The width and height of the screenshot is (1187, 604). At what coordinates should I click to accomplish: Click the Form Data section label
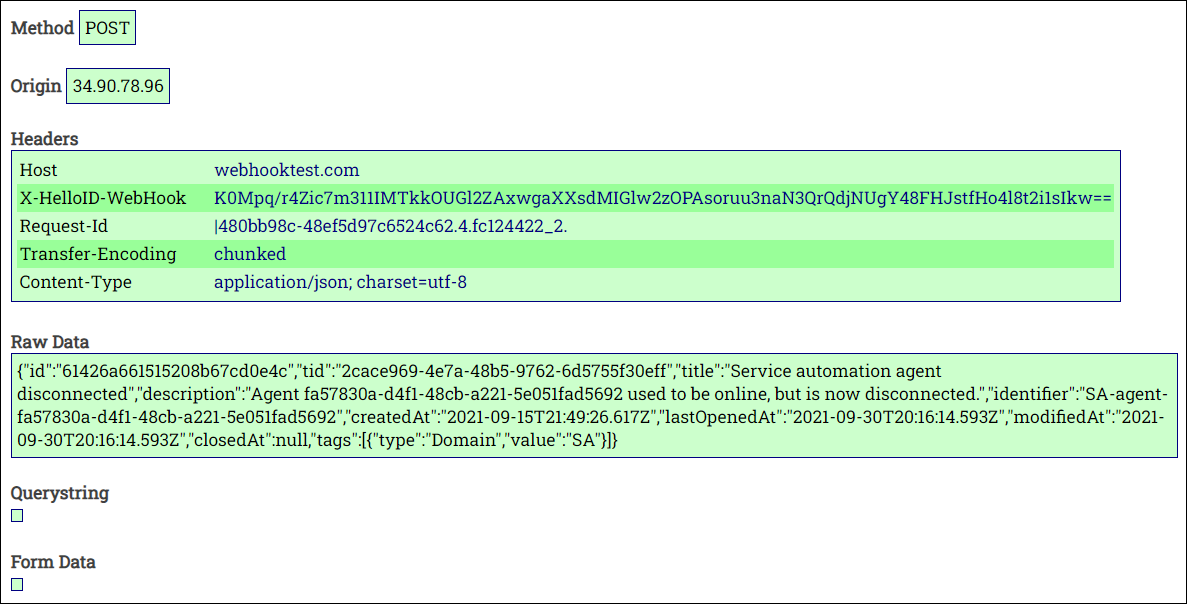click(x=53, y=562)
